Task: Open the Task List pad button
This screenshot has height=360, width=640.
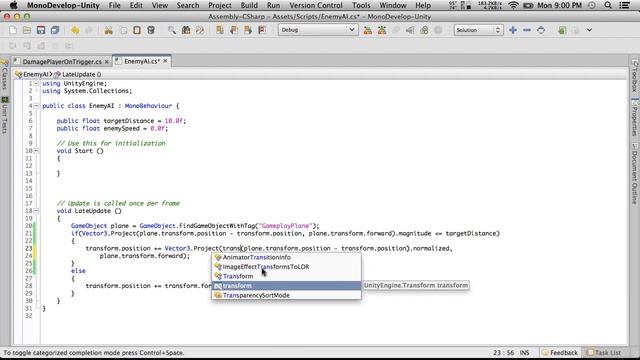Action: point(604,352)
